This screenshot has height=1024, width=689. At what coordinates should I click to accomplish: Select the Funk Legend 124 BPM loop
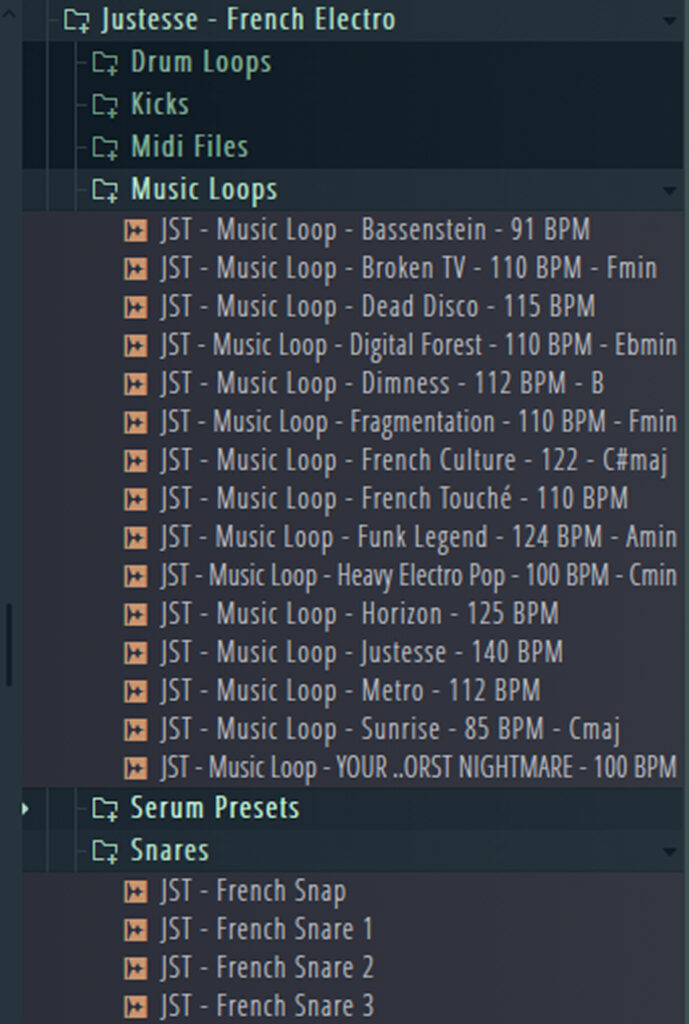tap(417, 537)
